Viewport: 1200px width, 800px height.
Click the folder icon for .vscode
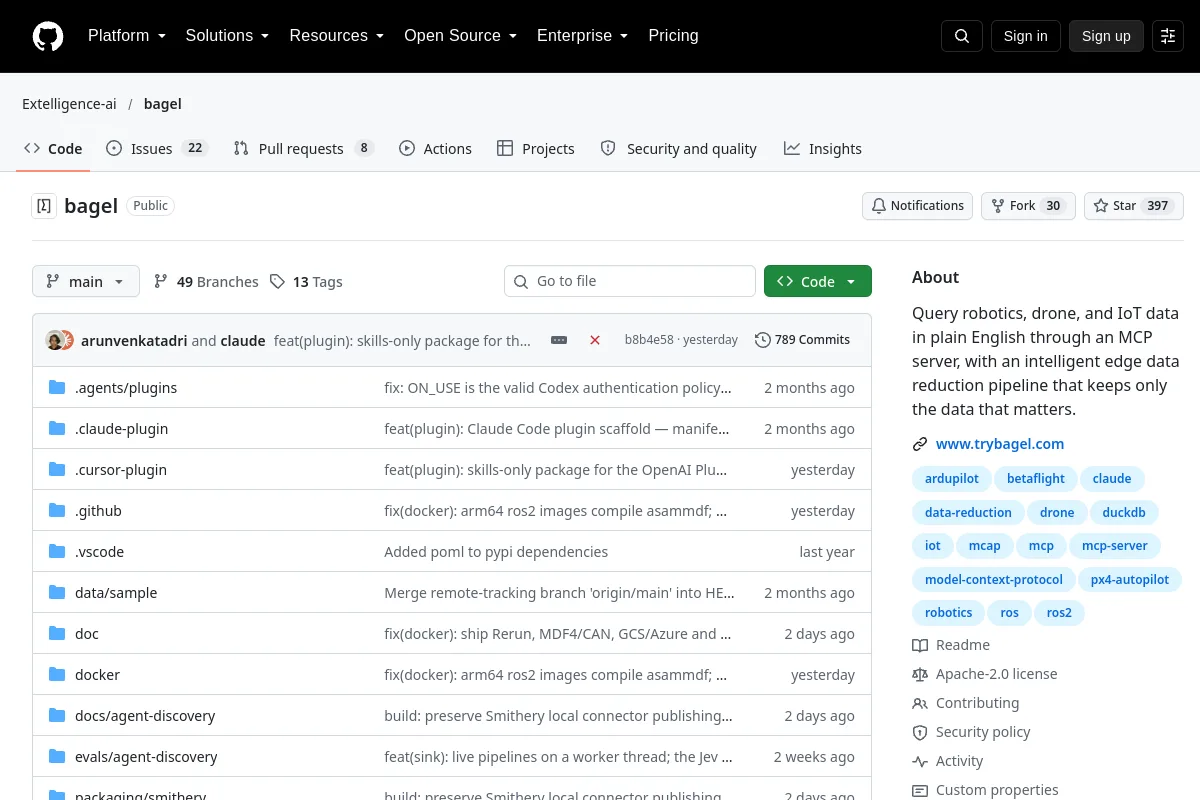click(57, 552)
